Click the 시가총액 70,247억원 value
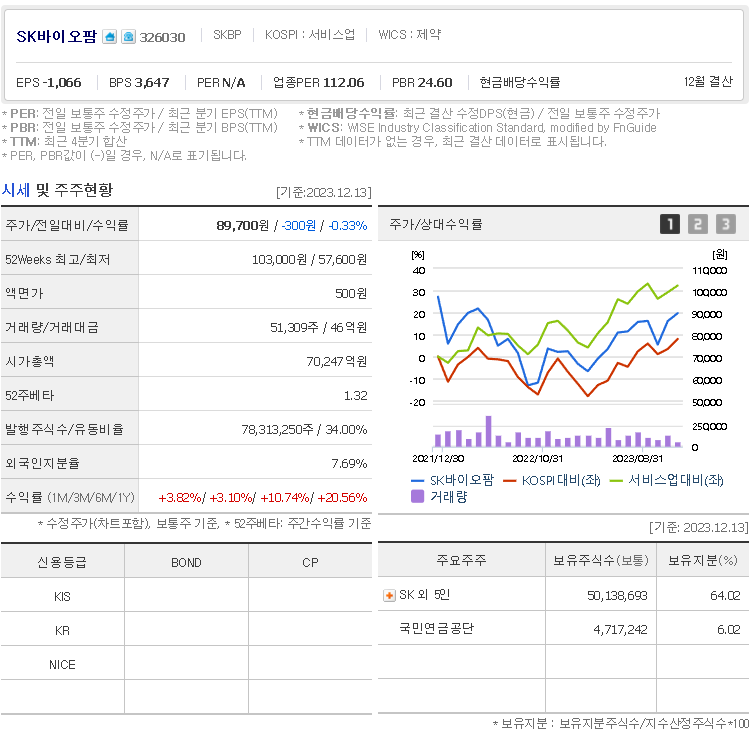 point(337,362)
